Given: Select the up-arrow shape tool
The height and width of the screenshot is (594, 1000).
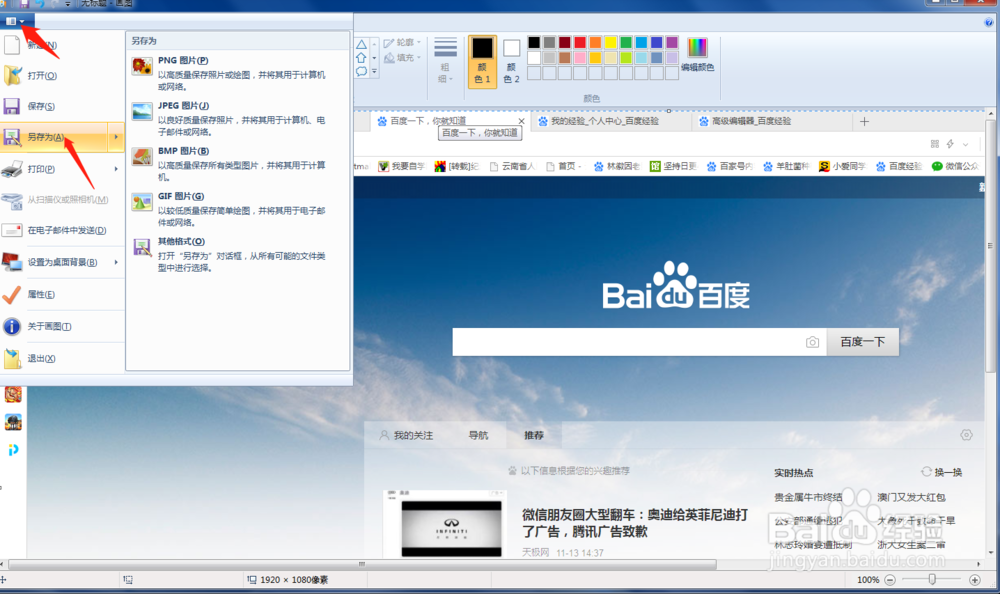Looking at the screenshot, I should [362, 59].
